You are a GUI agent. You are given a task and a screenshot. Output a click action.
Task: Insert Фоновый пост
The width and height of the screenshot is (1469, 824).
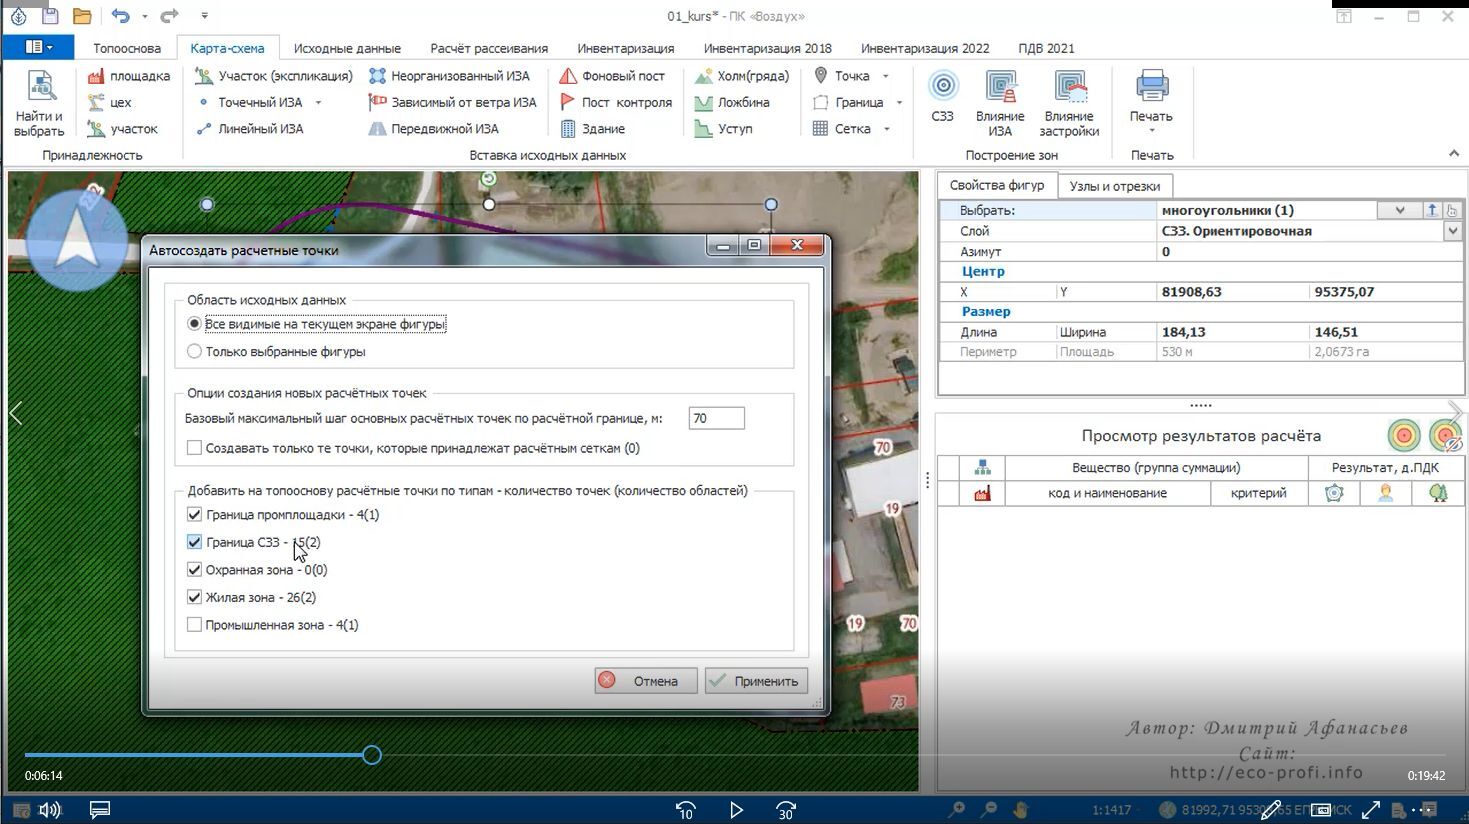tap(612, 76)
